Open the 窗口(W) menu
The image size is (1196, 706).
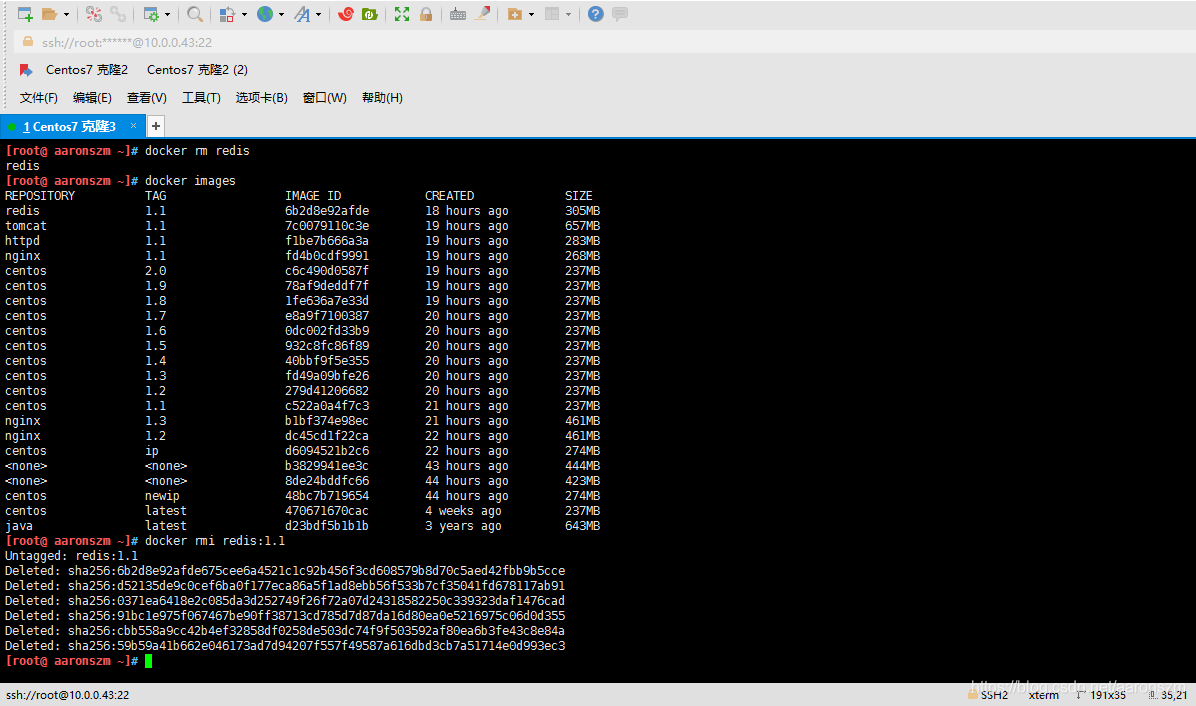[325, 98]
